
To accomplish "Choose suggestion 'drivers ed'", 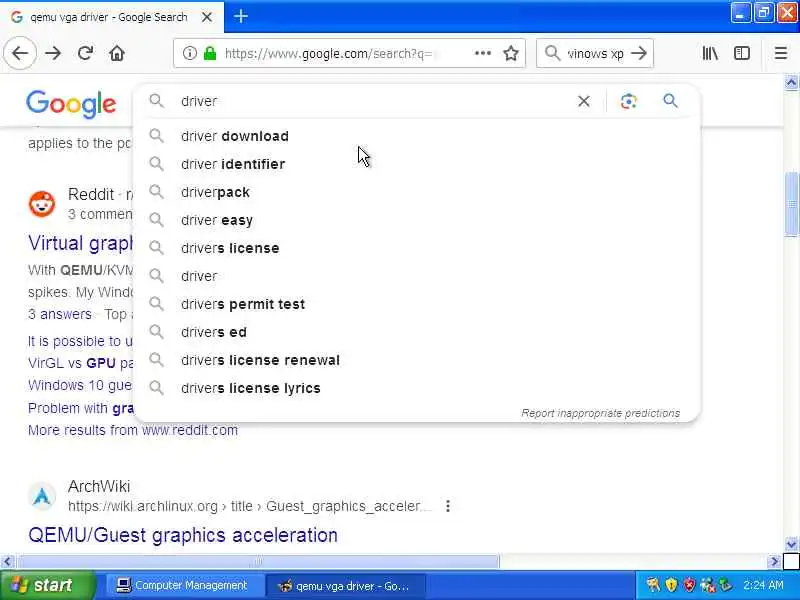I will pos(416,332).
